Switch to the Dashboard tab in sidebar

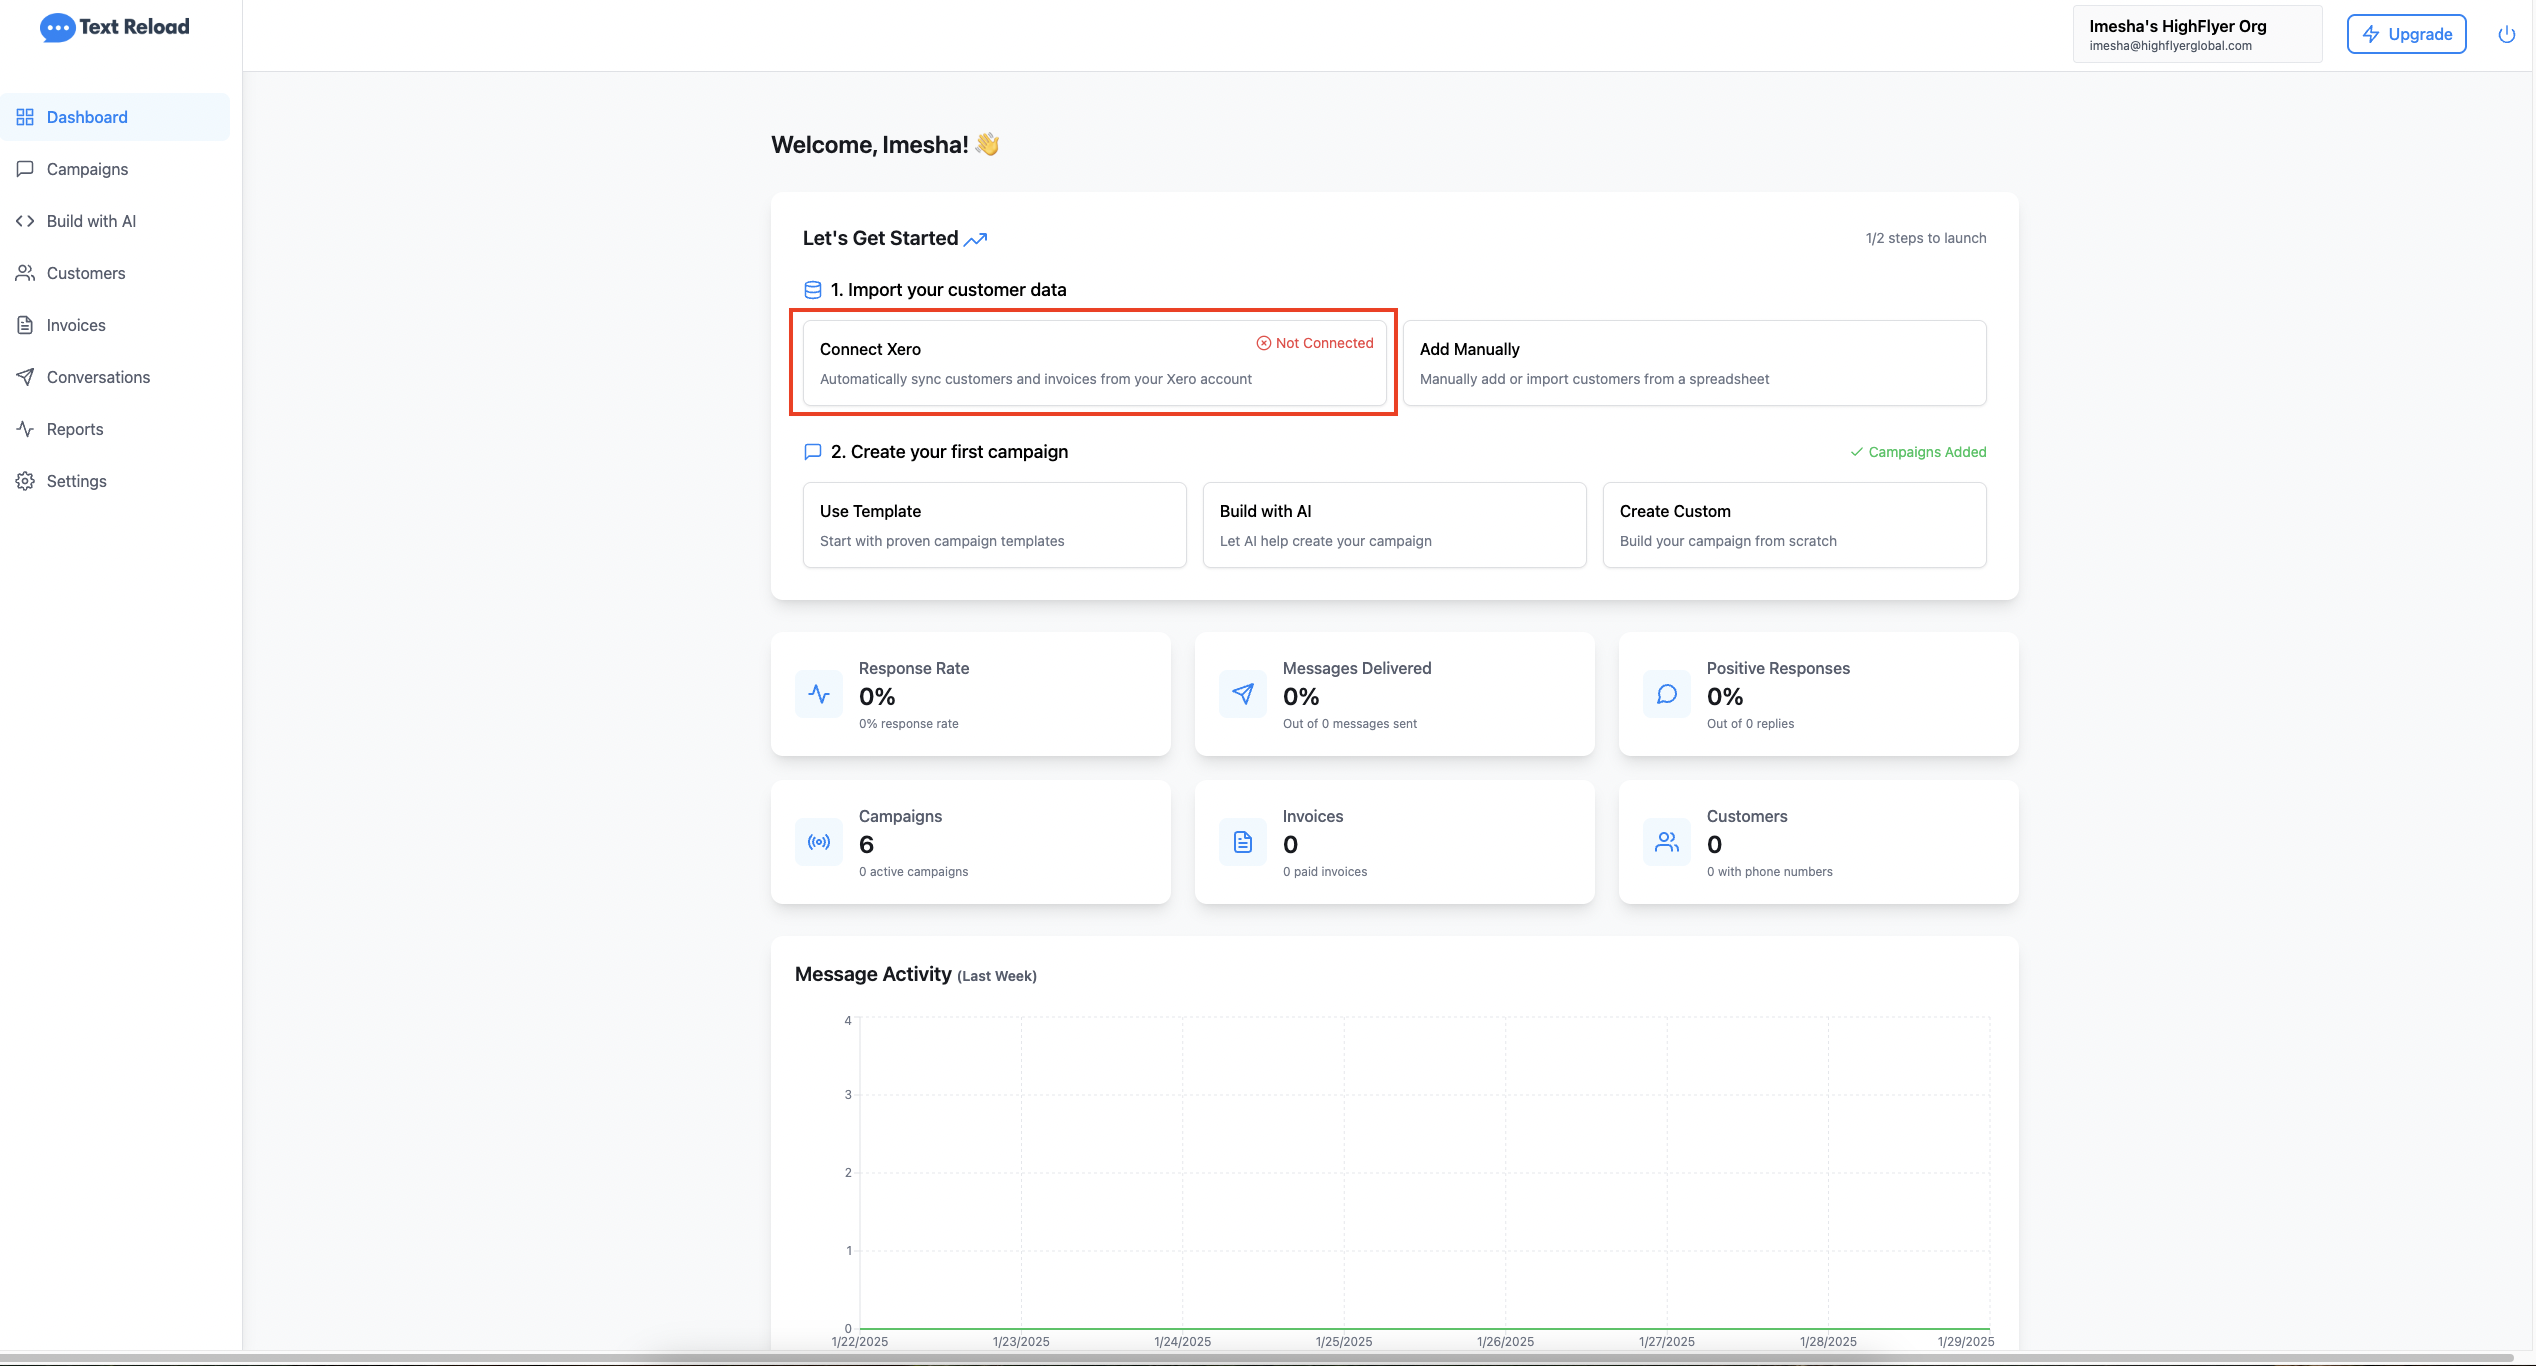click(x=87, y=116)
